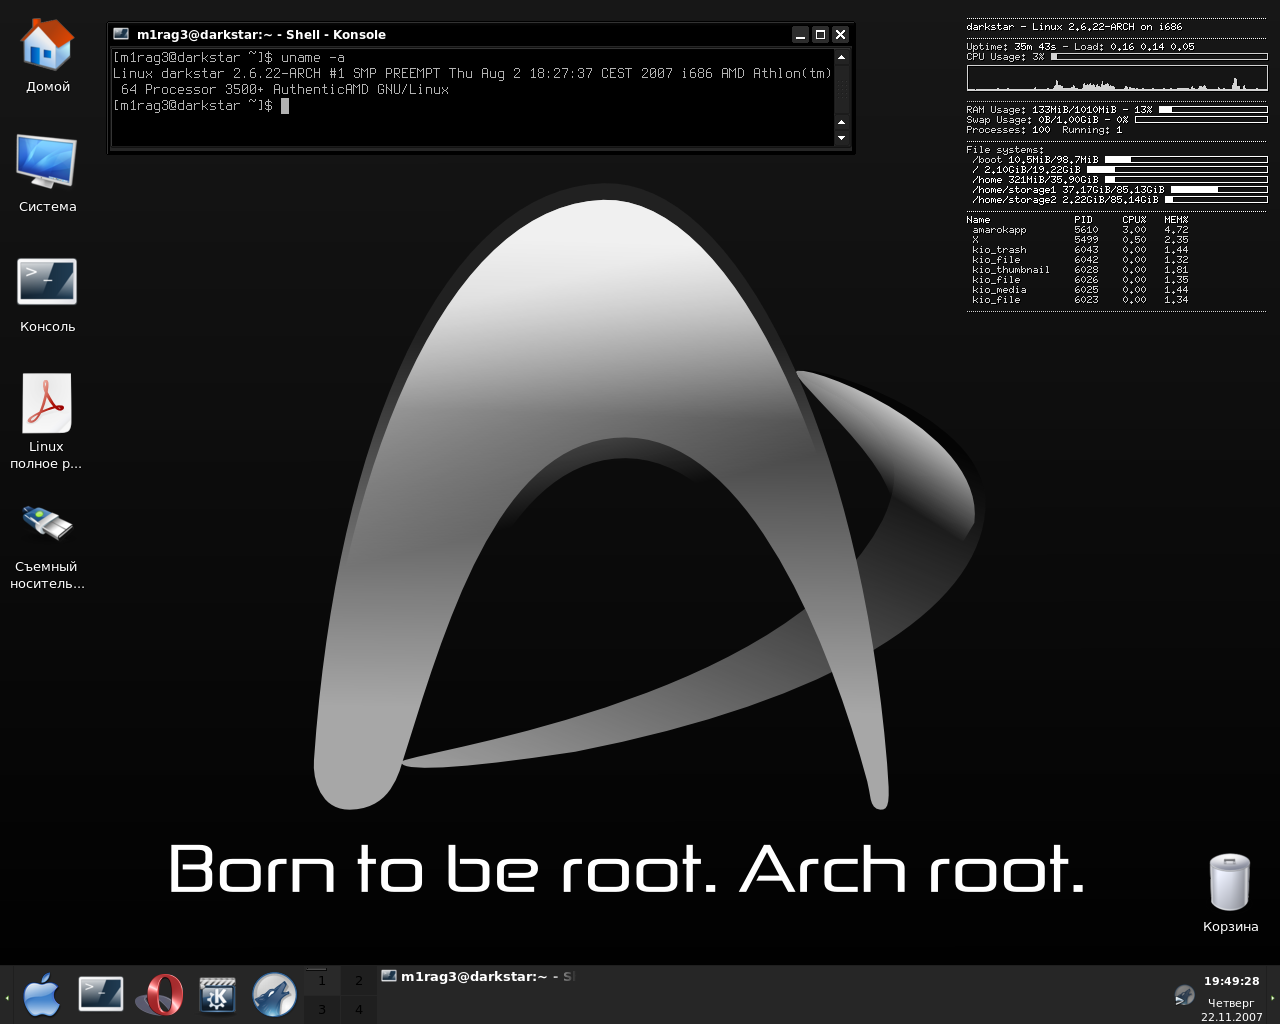Click the Konsole title bar text
This screenshot has height=1024, width=1280.
point(261,34)
